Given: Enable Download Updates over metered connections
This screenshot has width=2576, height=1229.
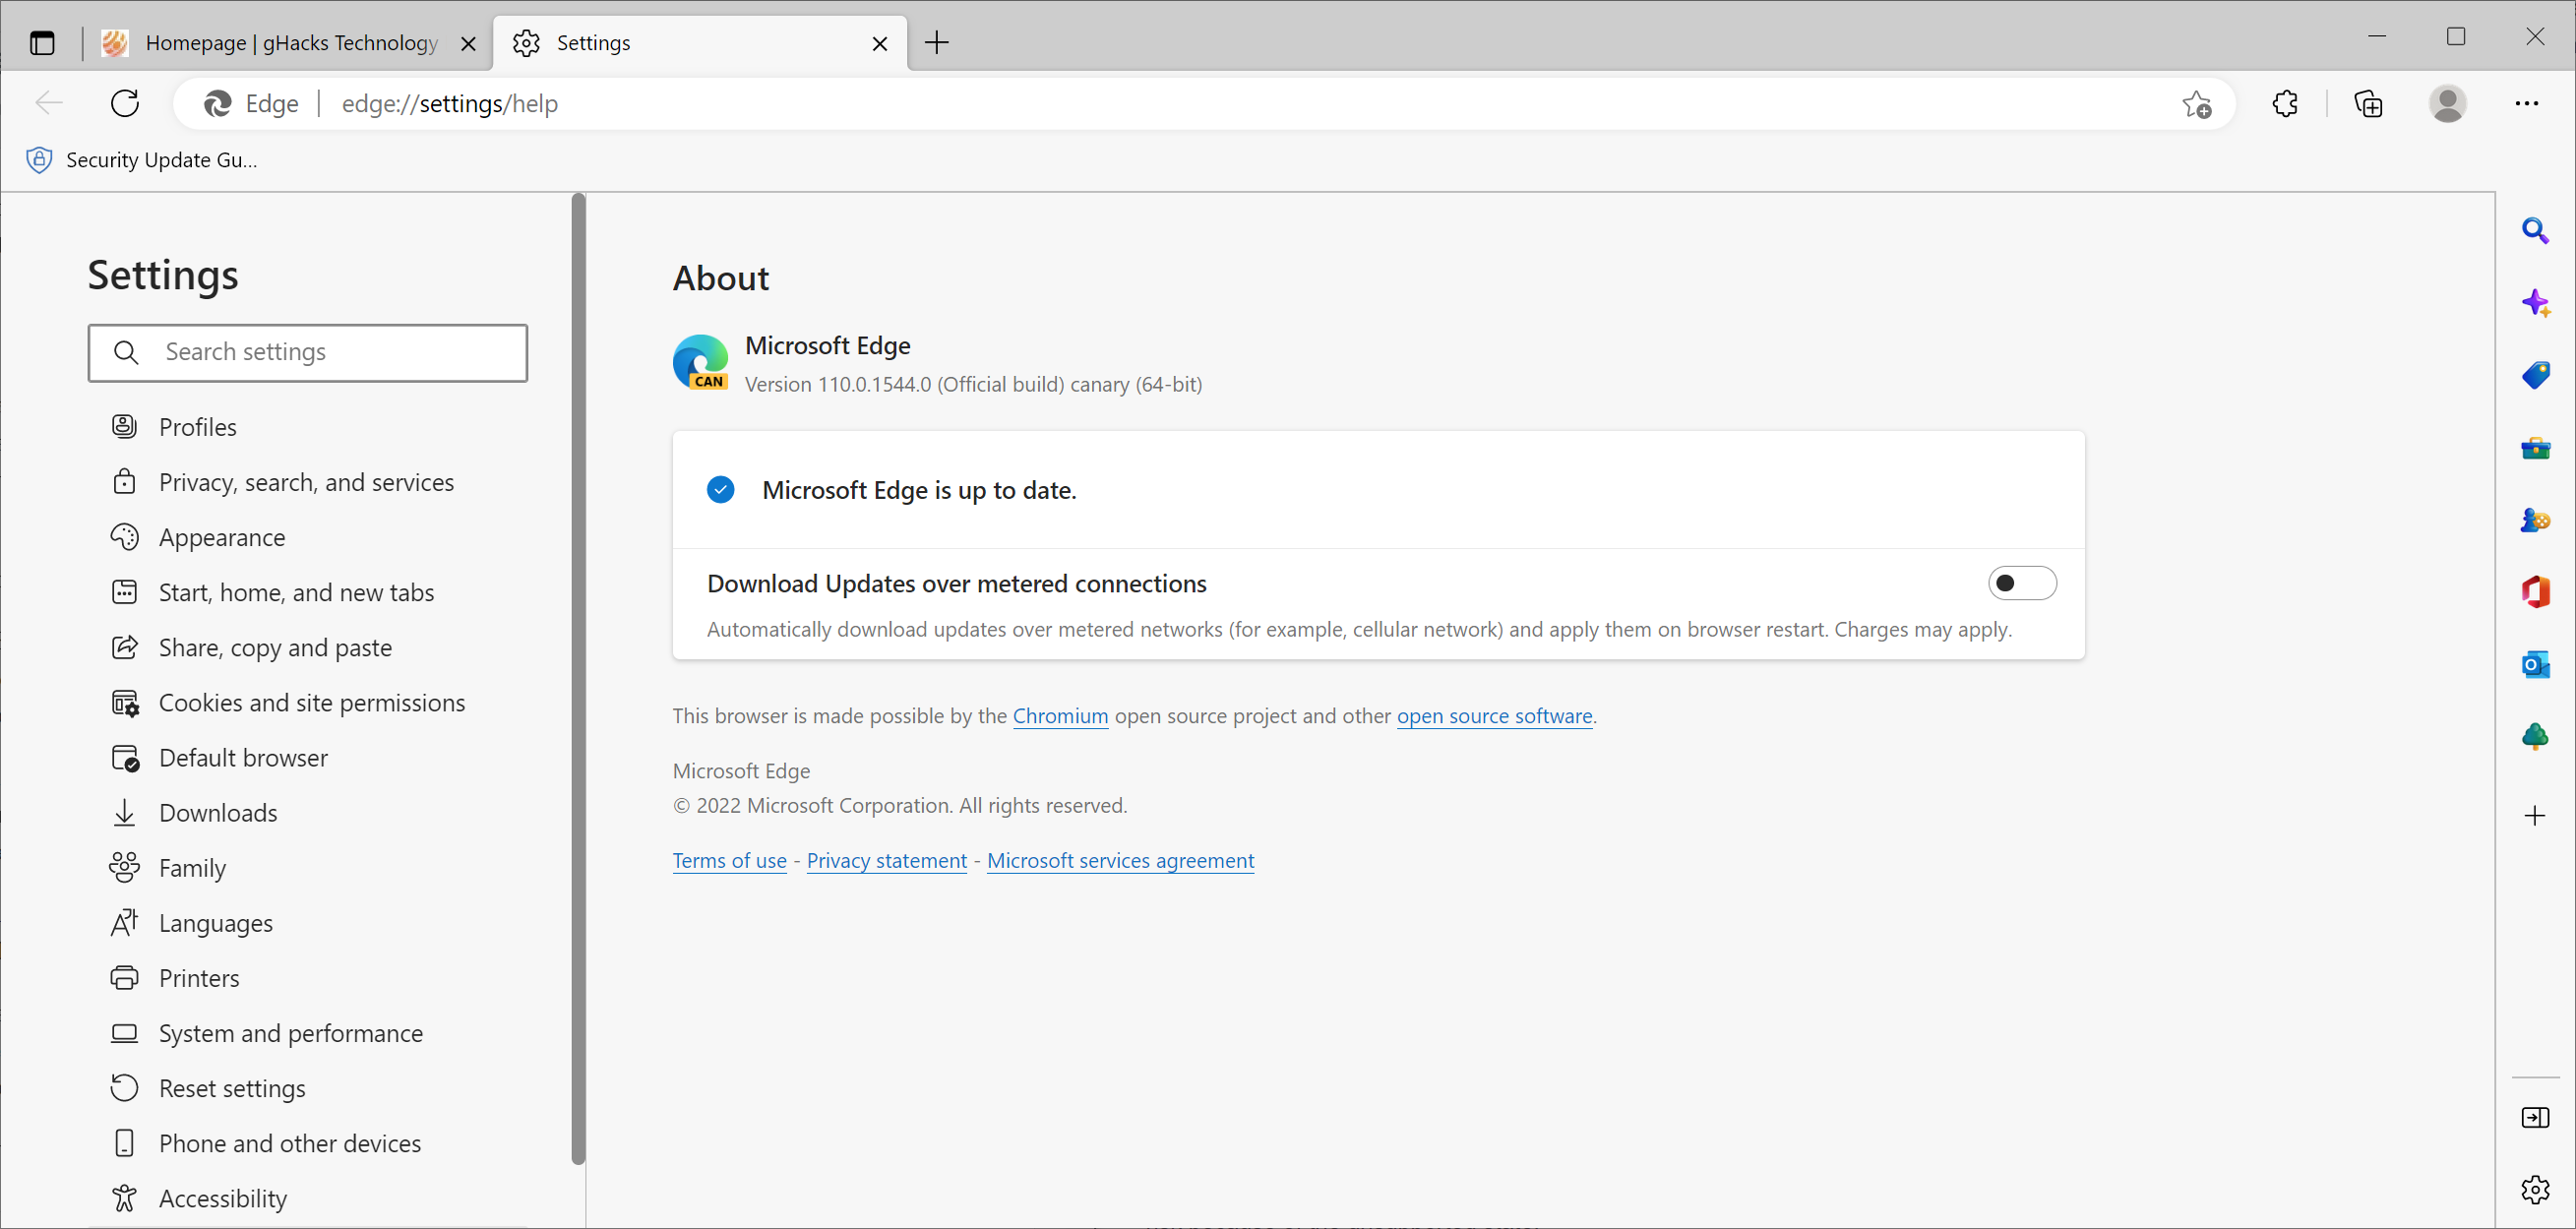Looking at the screenshot, I should (x=2023, y=583).
